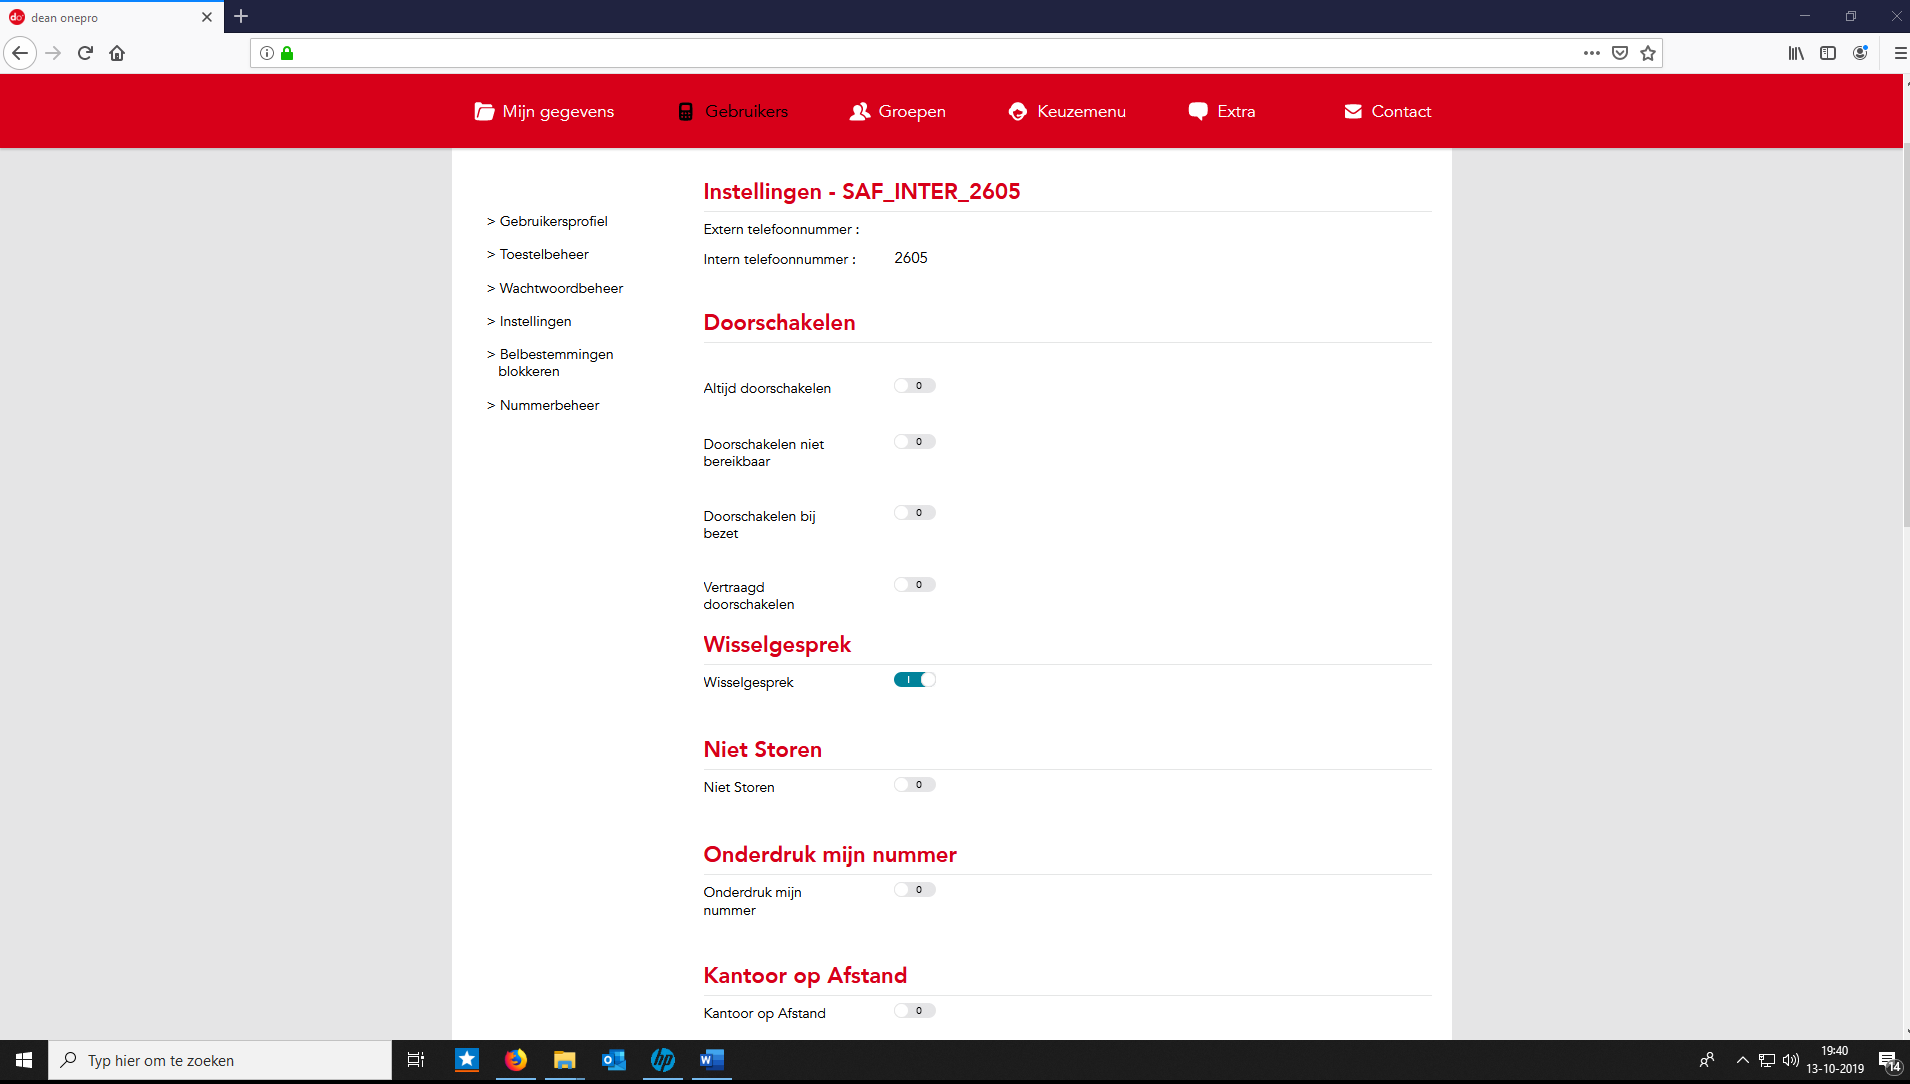Close the dean onepro tab
Screen dimensions: 1910x1084
click(207, 17)
